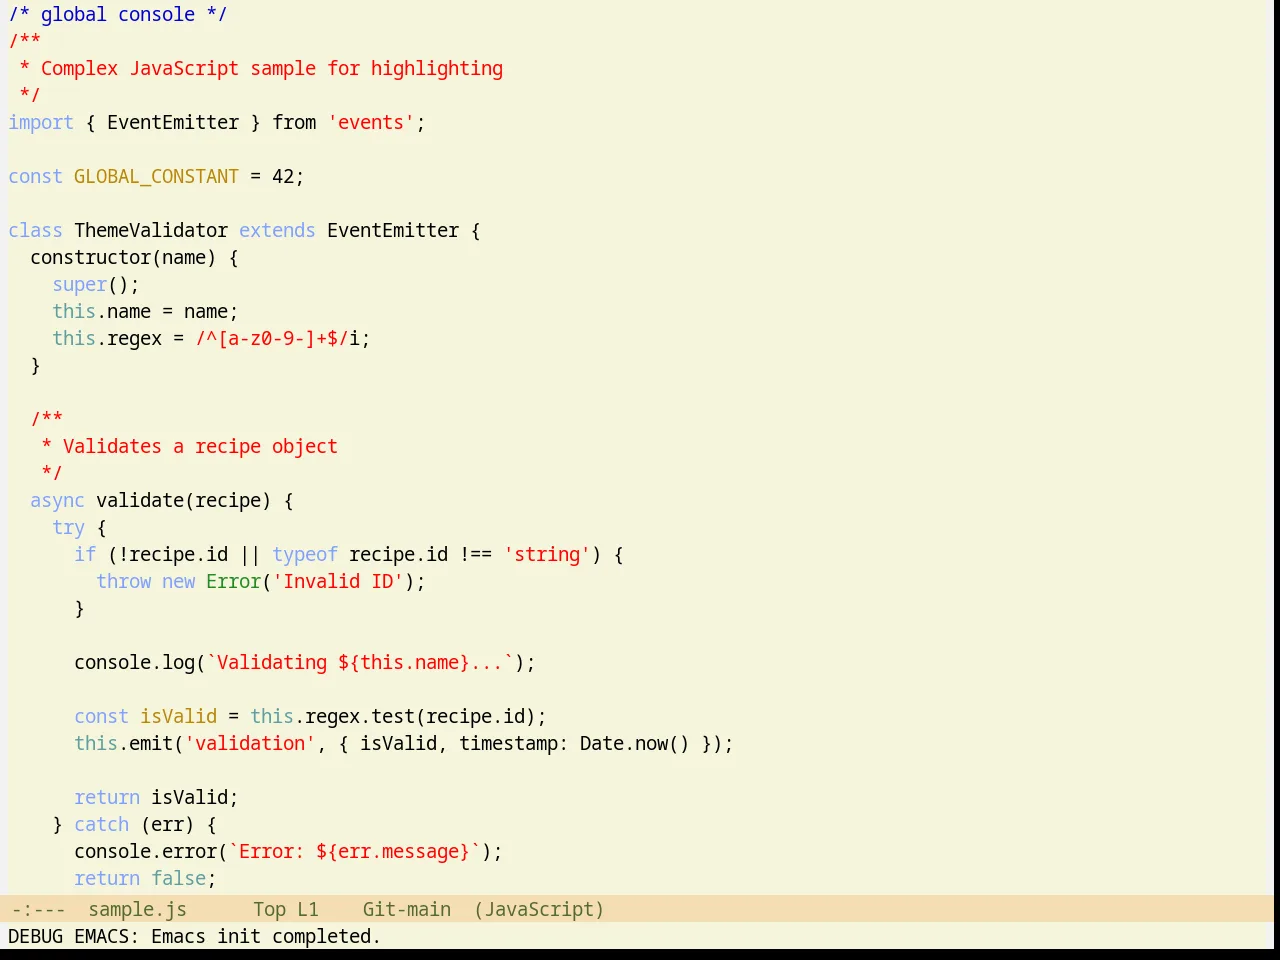Click 'Top' position indicator in mode line

[x=269, y=909]
